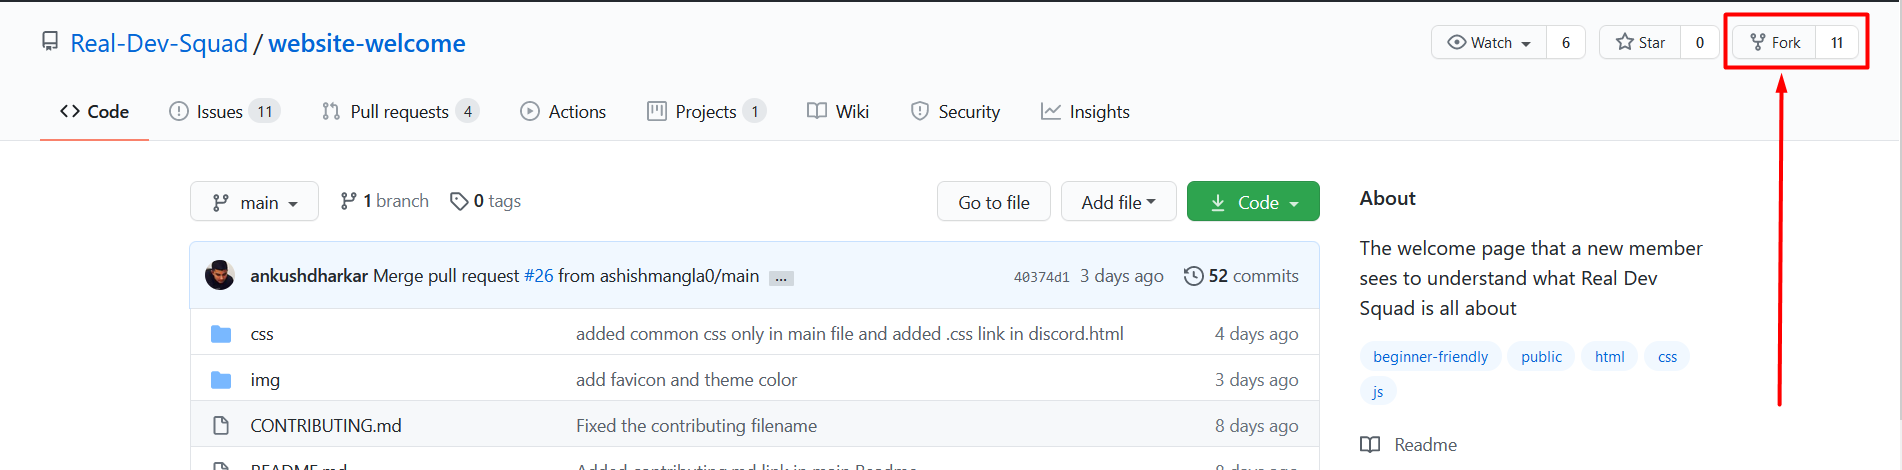Select the css topic tag
Image resolution: width=1902 pixels, height=470 pixels.
1667,357
